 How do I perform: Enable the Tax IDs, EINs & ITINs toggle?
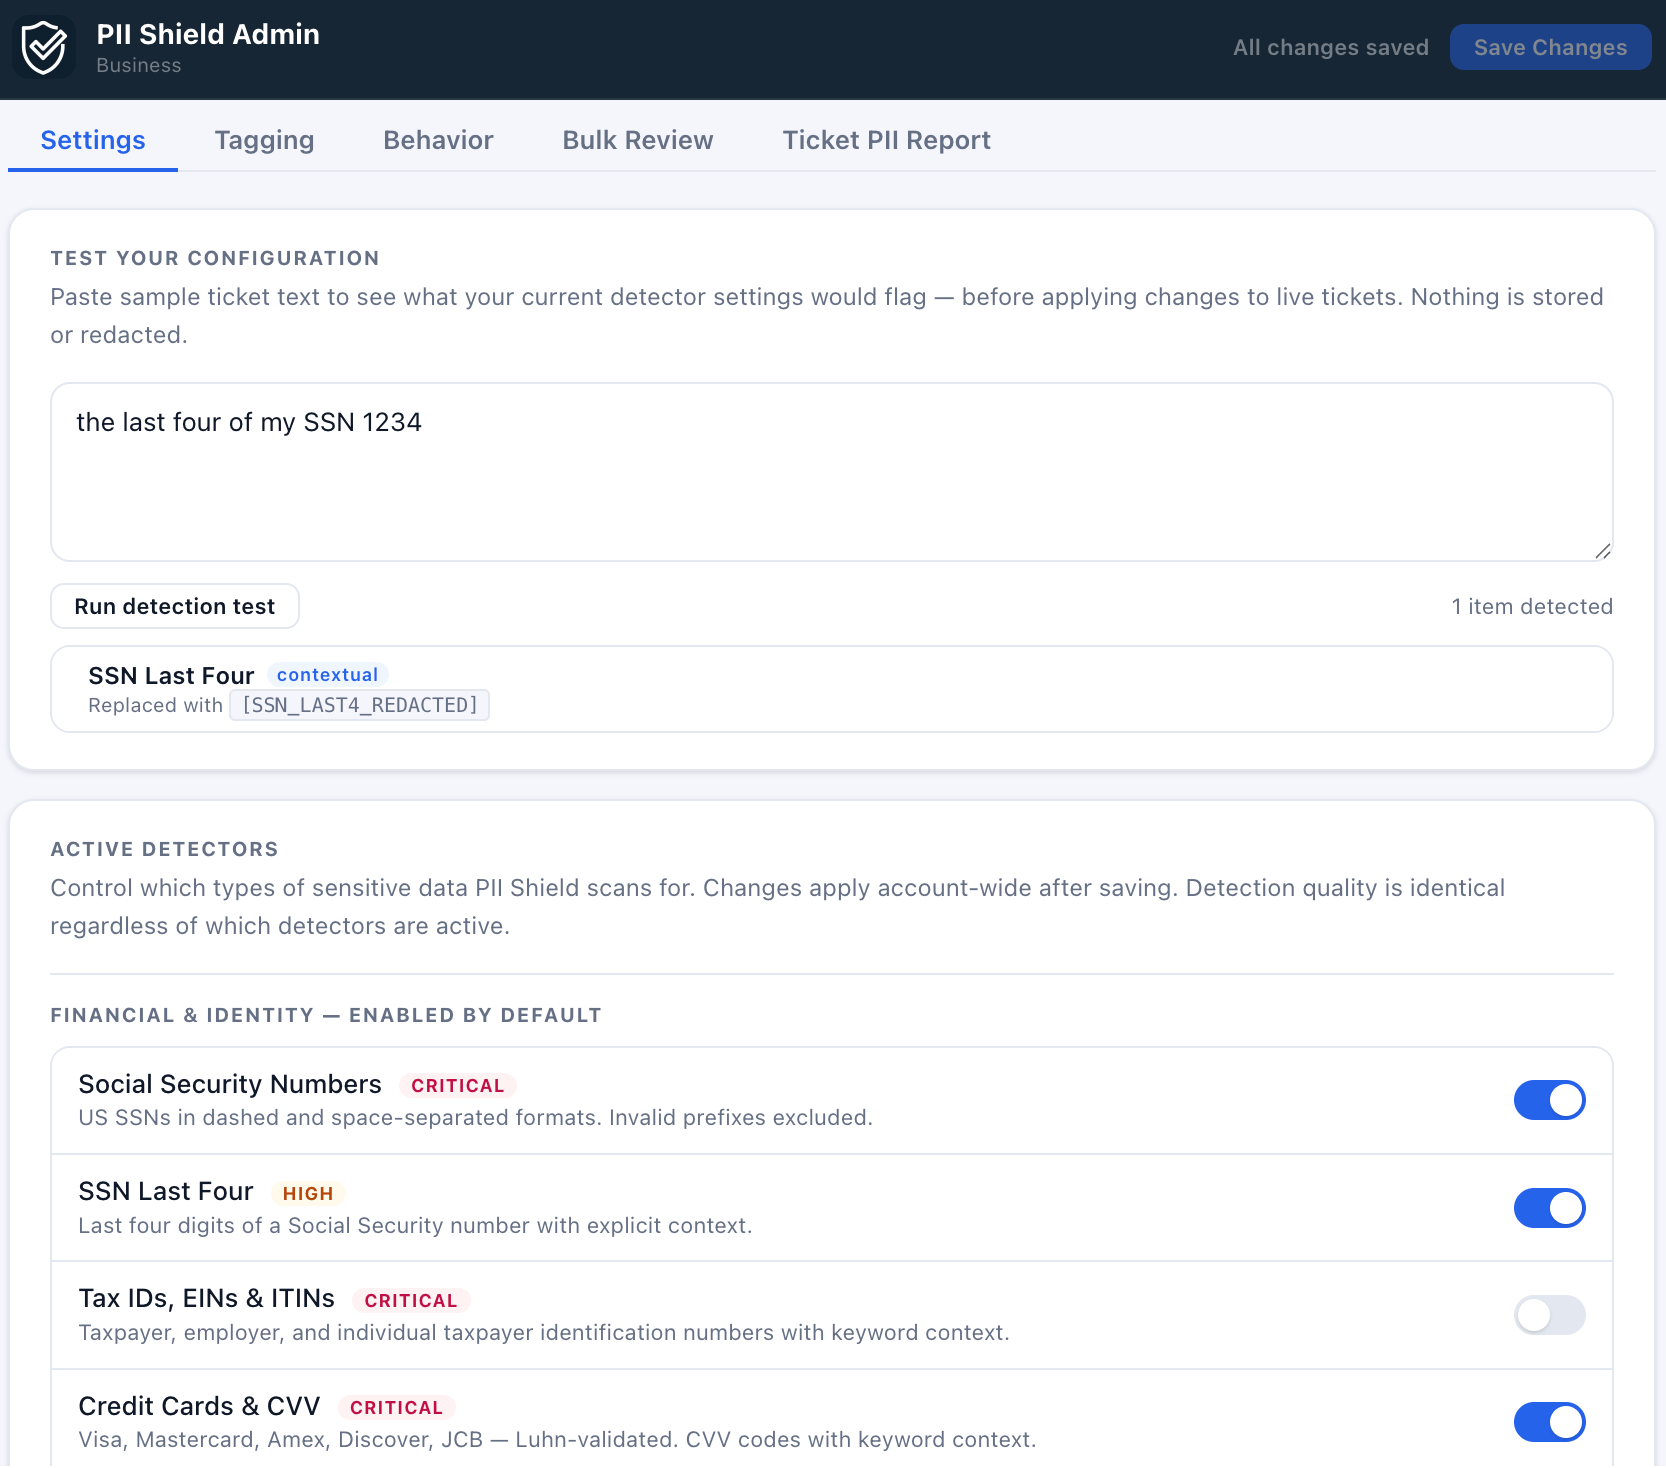(1549, 1315)
